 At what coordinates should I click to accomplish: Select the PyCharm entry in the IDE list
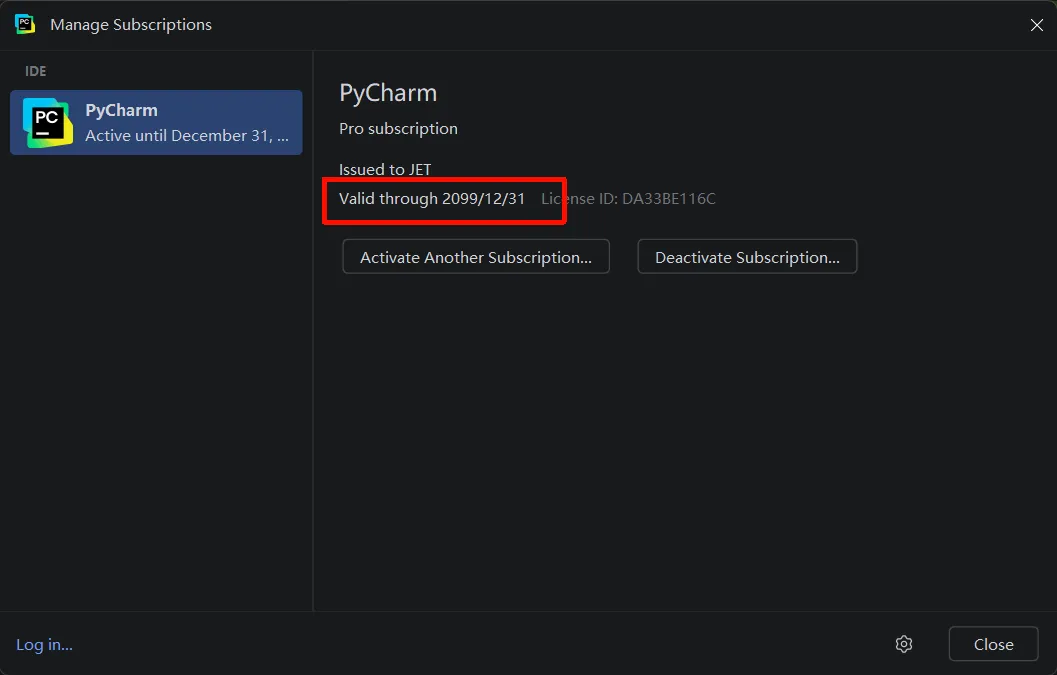point(156,123)
